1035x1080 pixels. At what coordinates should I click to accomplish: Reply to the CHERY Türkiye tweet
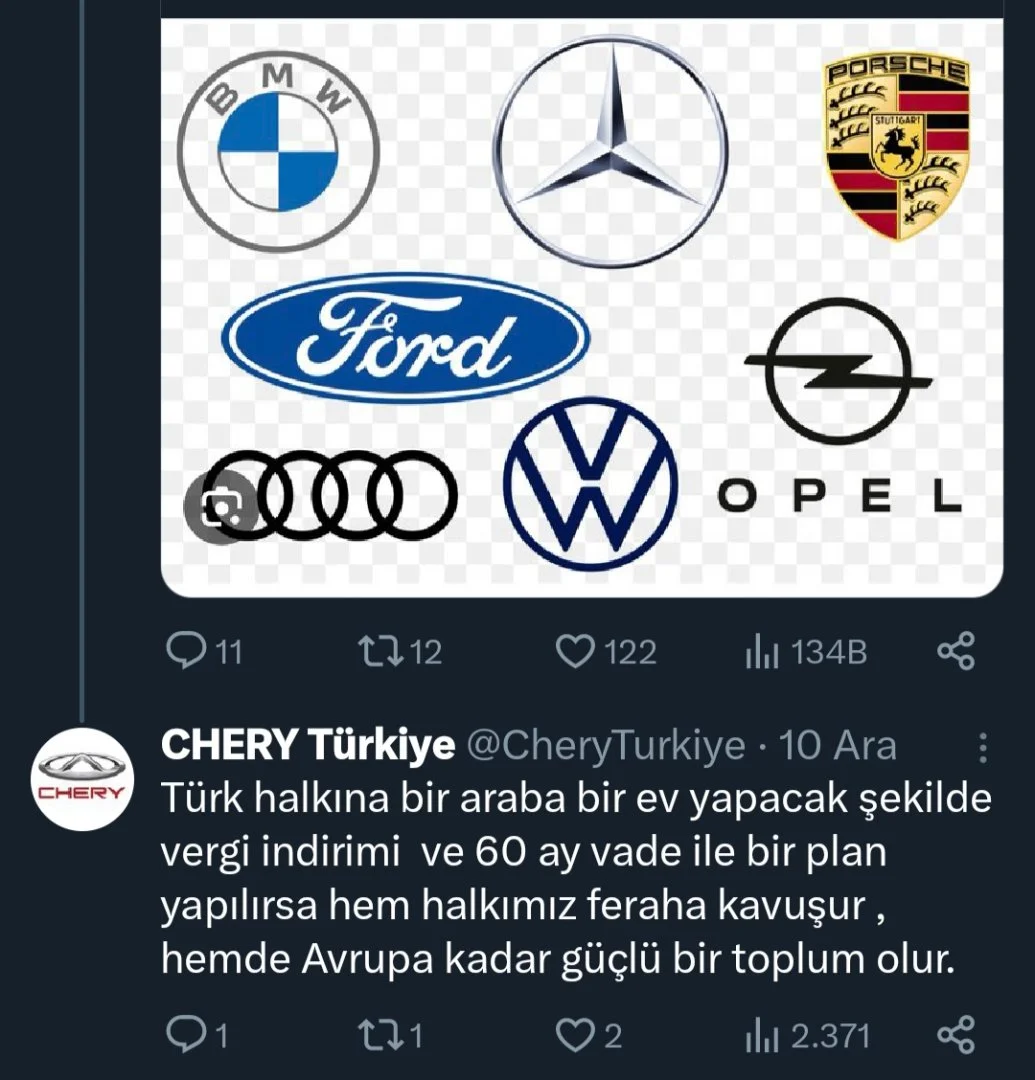[197, 1035]
